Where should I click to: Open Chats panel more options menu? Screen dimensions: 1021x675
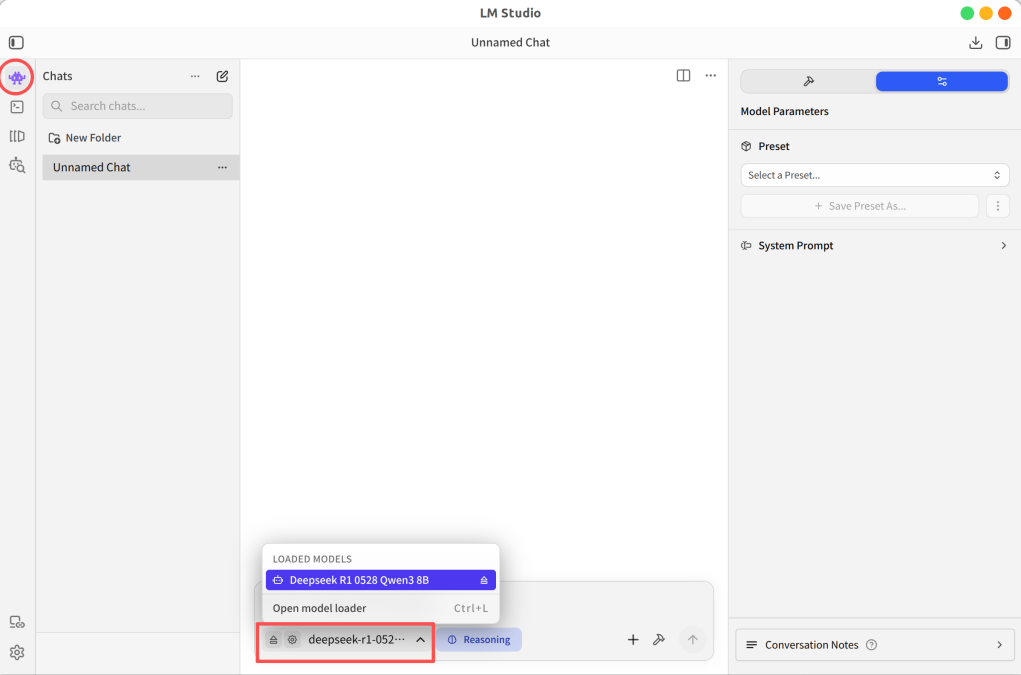(195, 76)
